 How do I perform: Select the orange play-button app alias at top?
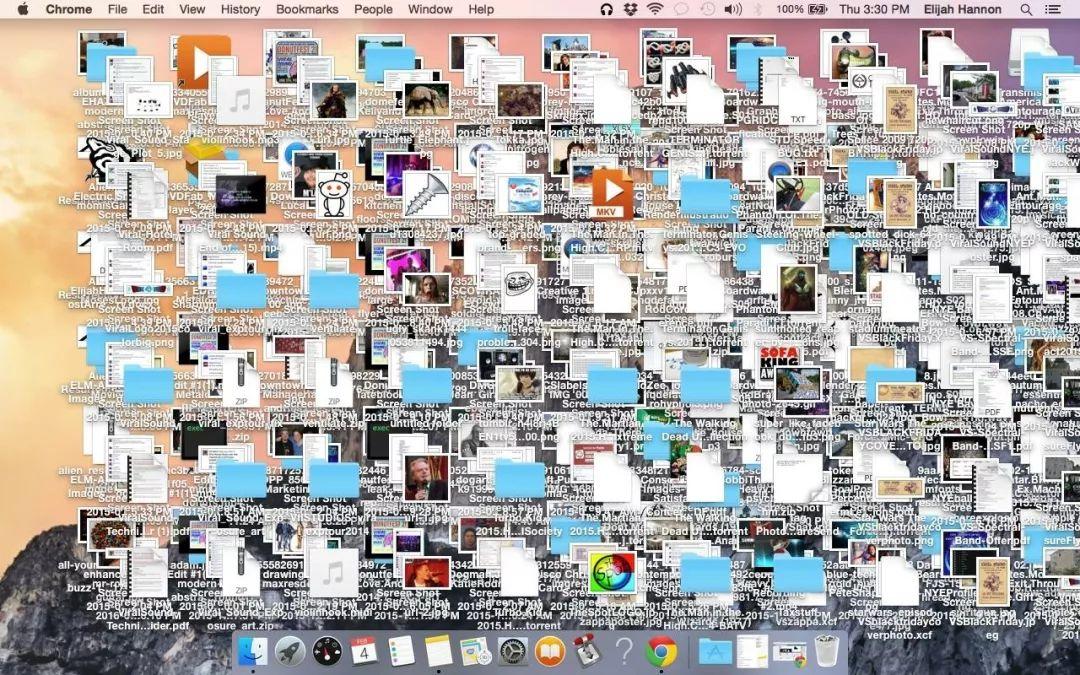tap(203, 63)
